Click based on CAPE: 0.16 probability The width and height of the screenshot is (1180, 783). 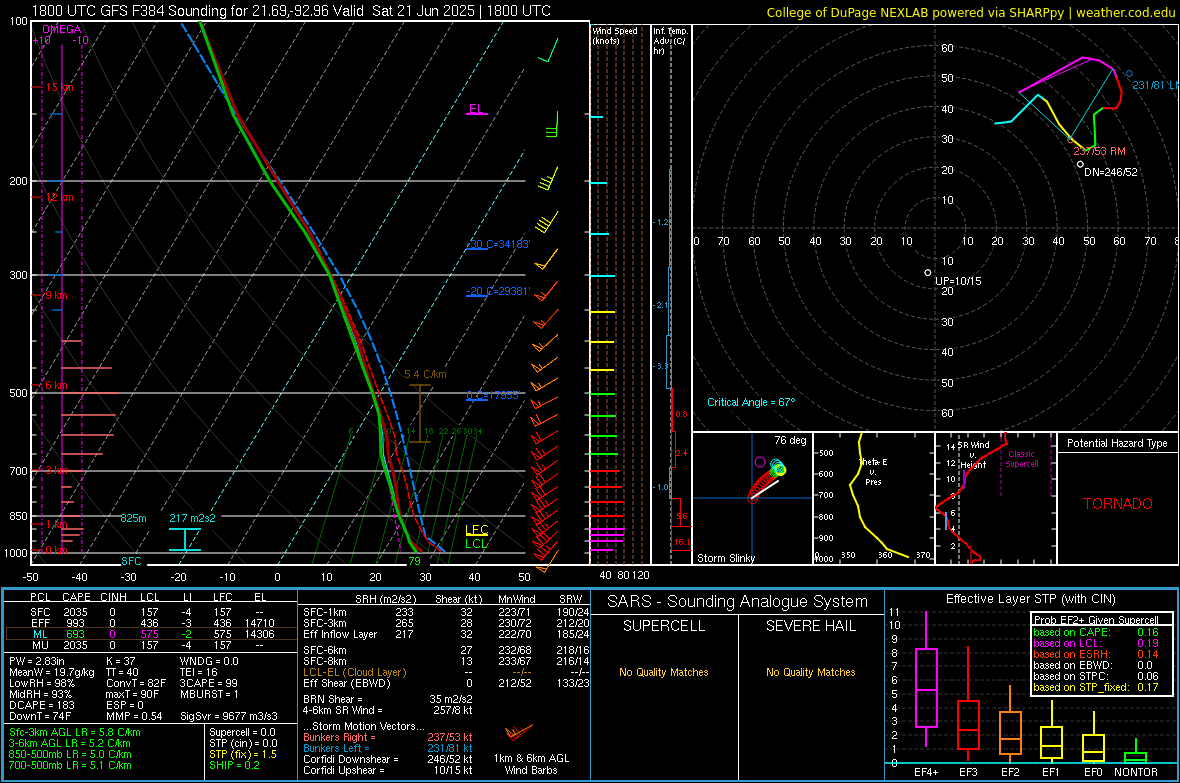click(x=1096, y=632)
